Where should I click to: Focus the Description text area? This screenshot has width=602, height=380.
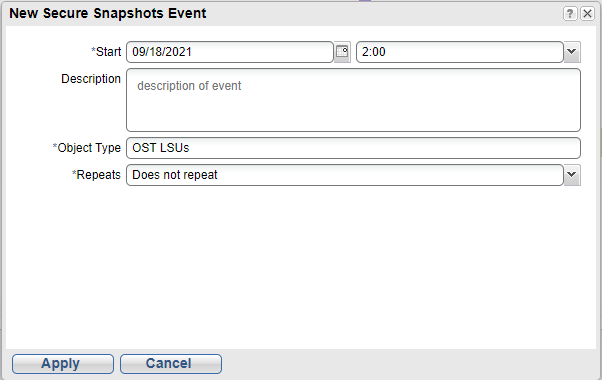(x=353, y=100)
